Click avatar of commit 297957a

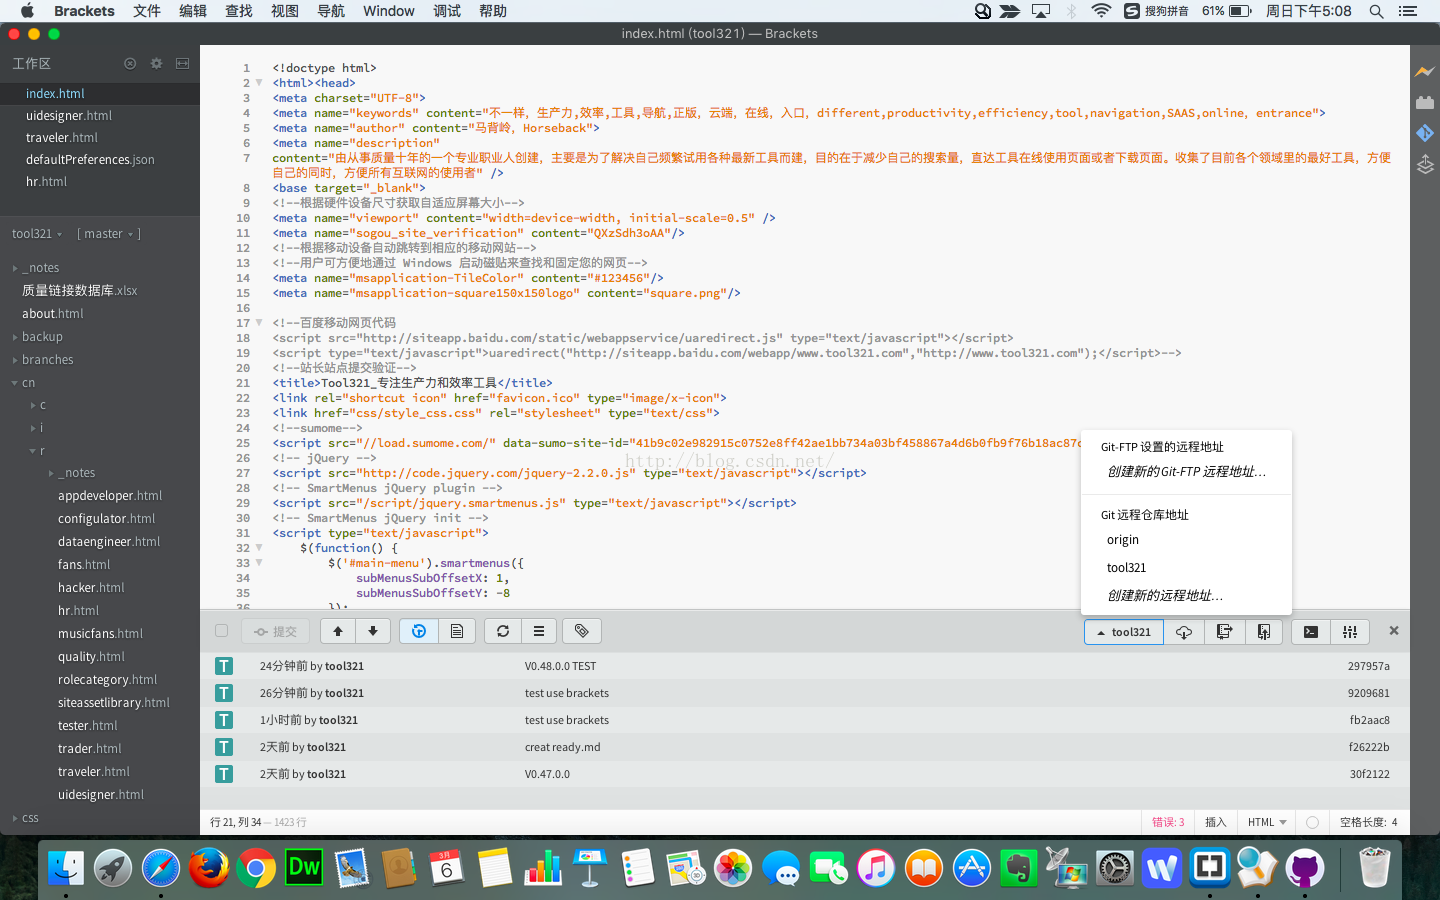tap(224, 666)
